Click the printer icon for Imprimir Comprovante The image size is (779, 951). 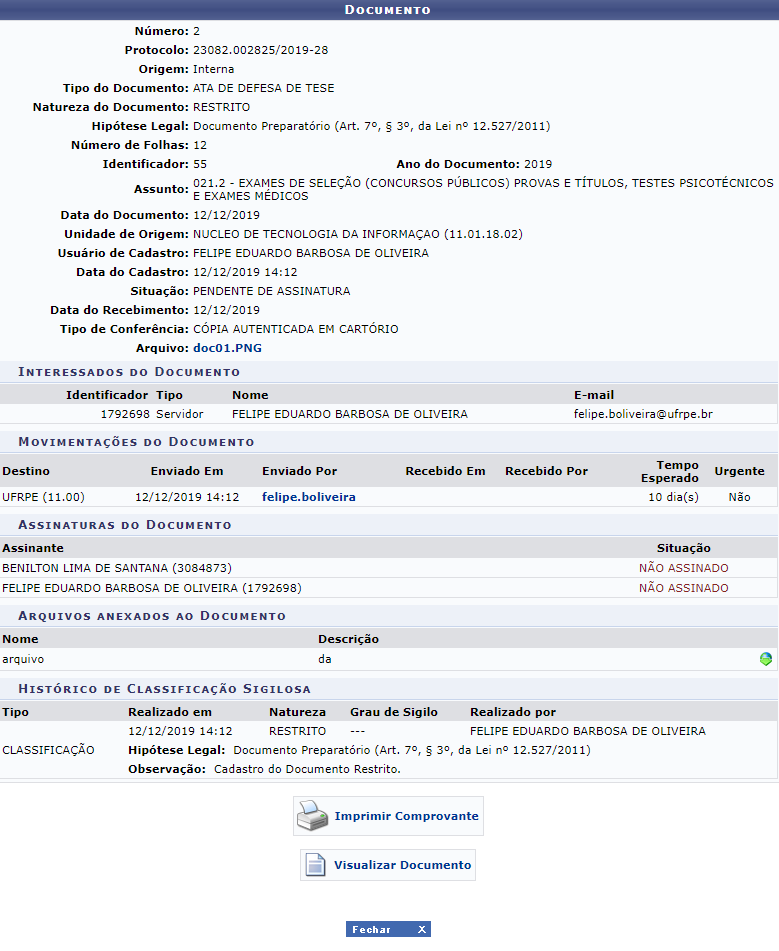click(312, 816)
